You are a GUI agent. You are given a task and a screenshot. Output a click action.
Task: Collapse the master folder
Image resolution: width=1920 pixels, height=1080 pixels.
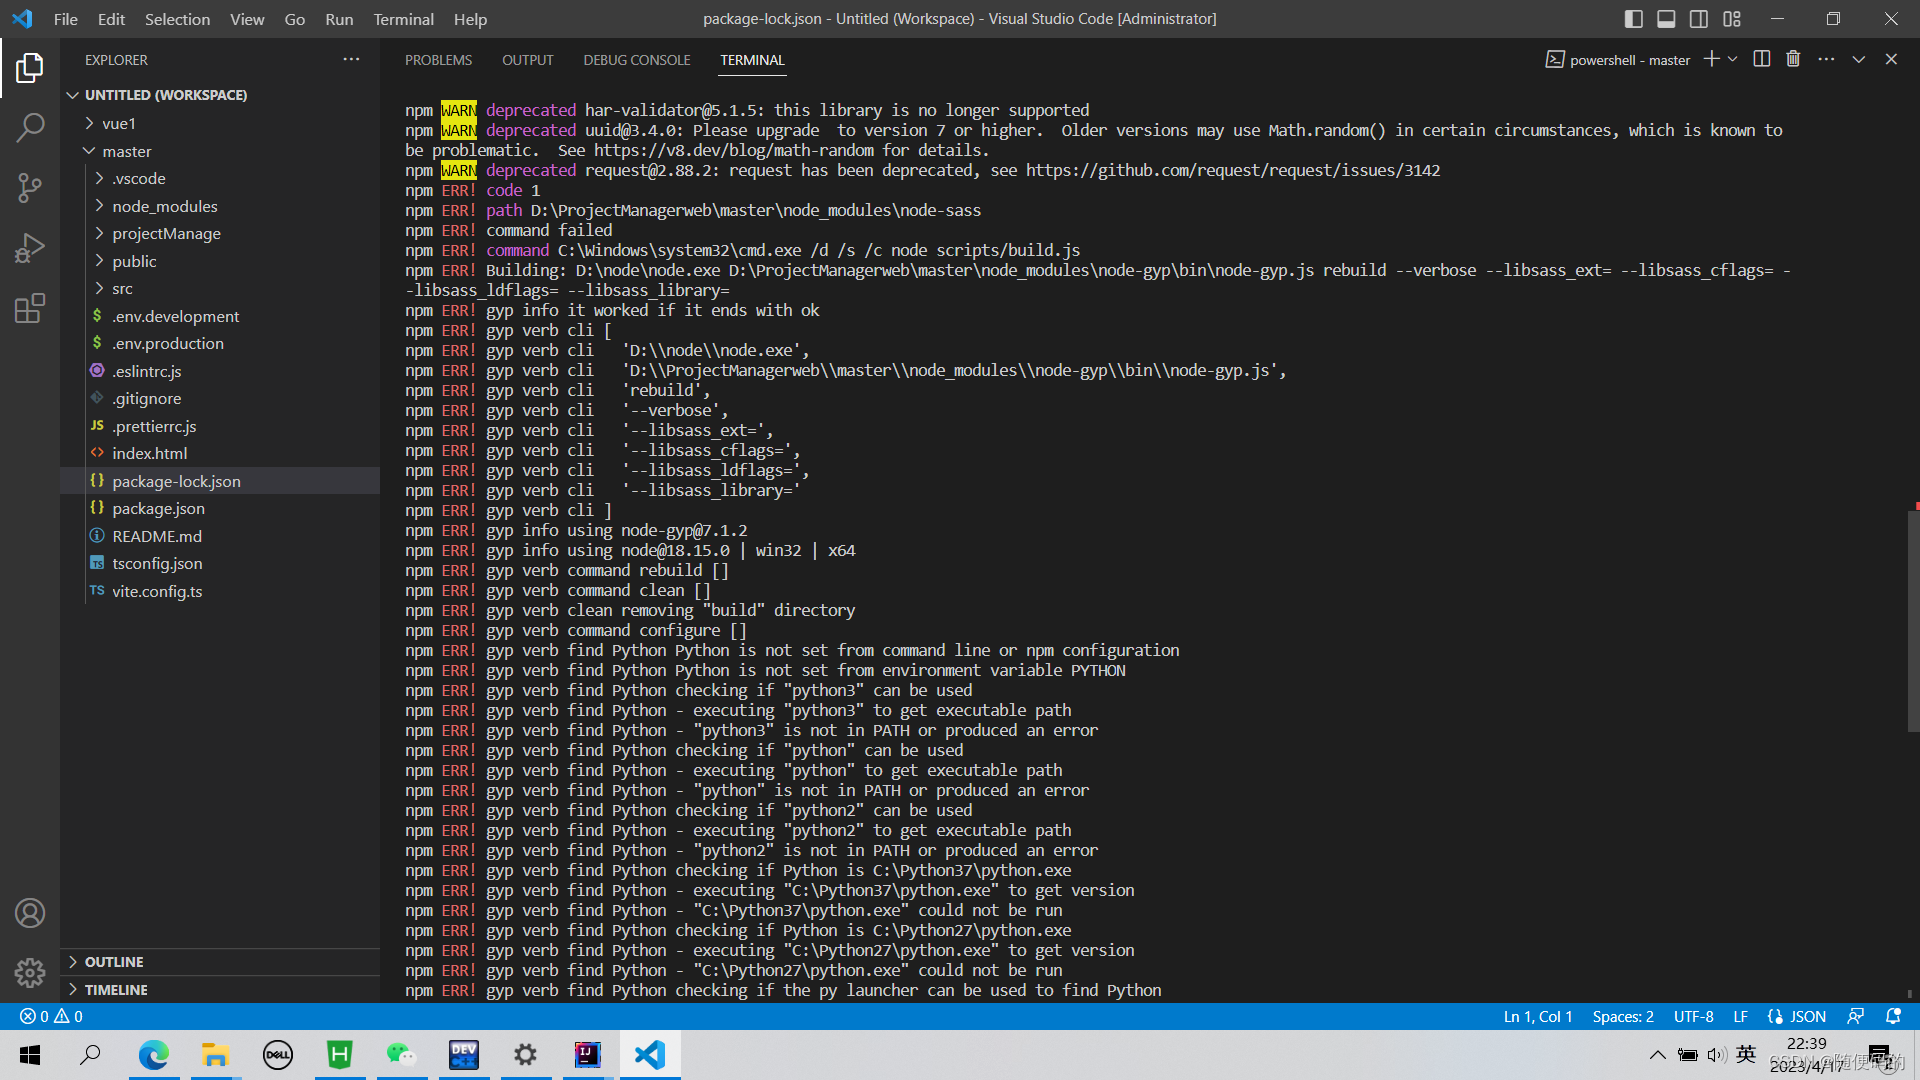[x=126, y=151]
